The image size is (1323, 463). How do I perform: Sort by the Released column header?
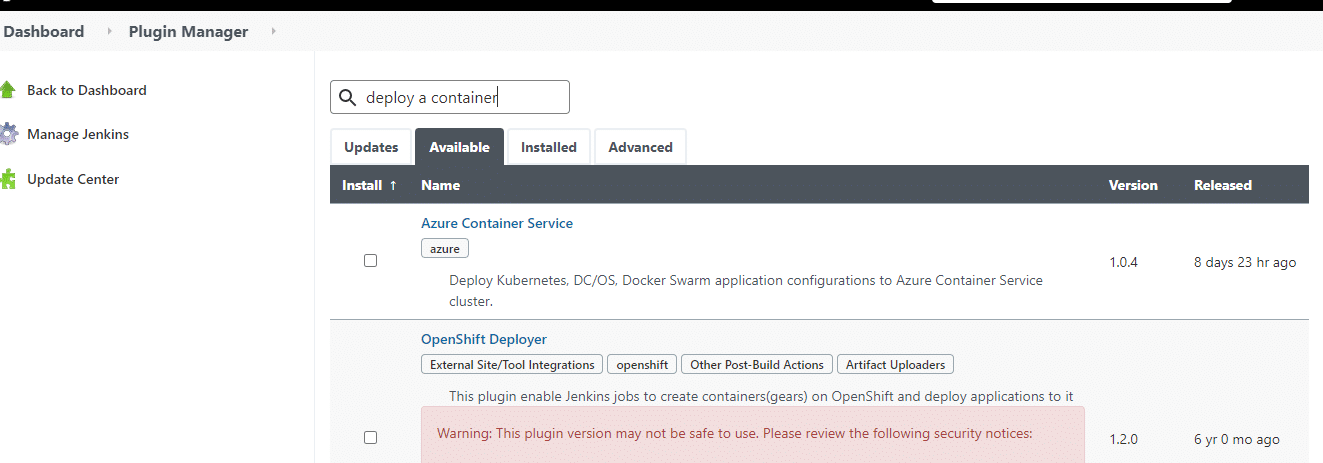(1223, 185)
